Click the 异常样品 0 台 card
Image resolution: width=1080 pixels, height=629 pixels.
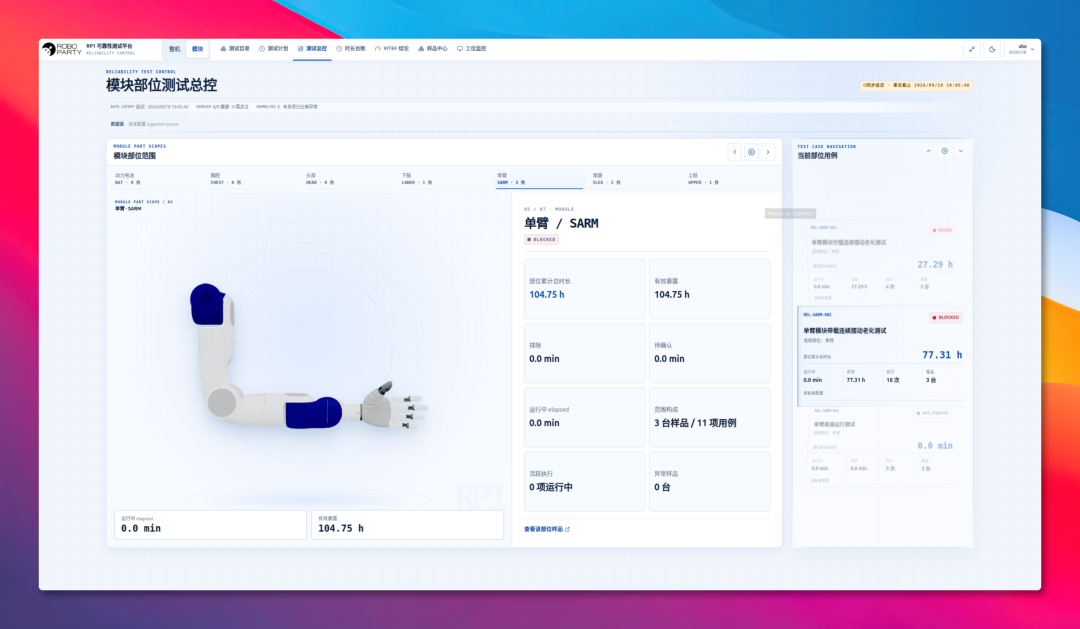[709, 481]
